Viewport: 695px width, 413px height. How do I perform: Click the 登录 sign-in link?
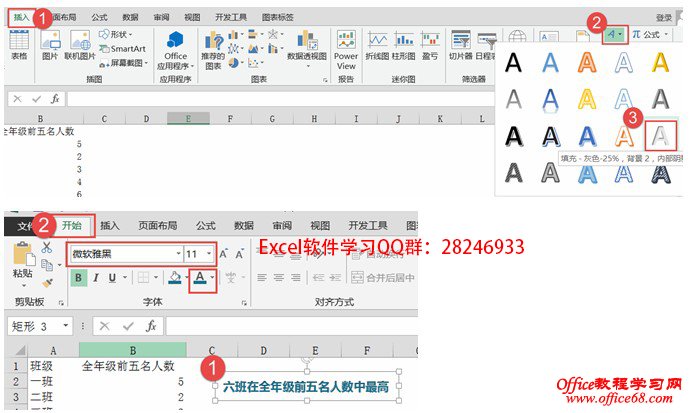click(663, 18)
